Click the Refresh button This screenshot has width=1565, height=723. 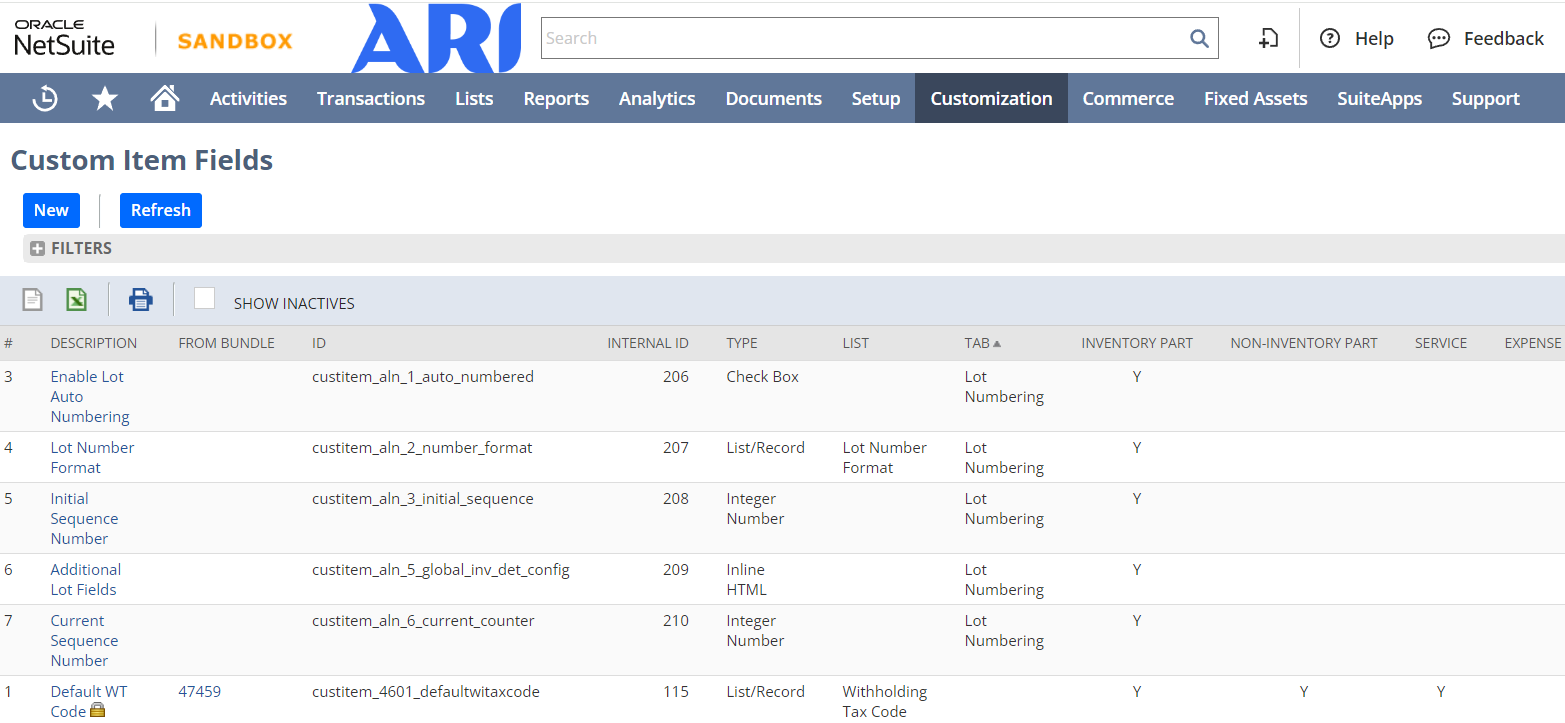point(161,210)
